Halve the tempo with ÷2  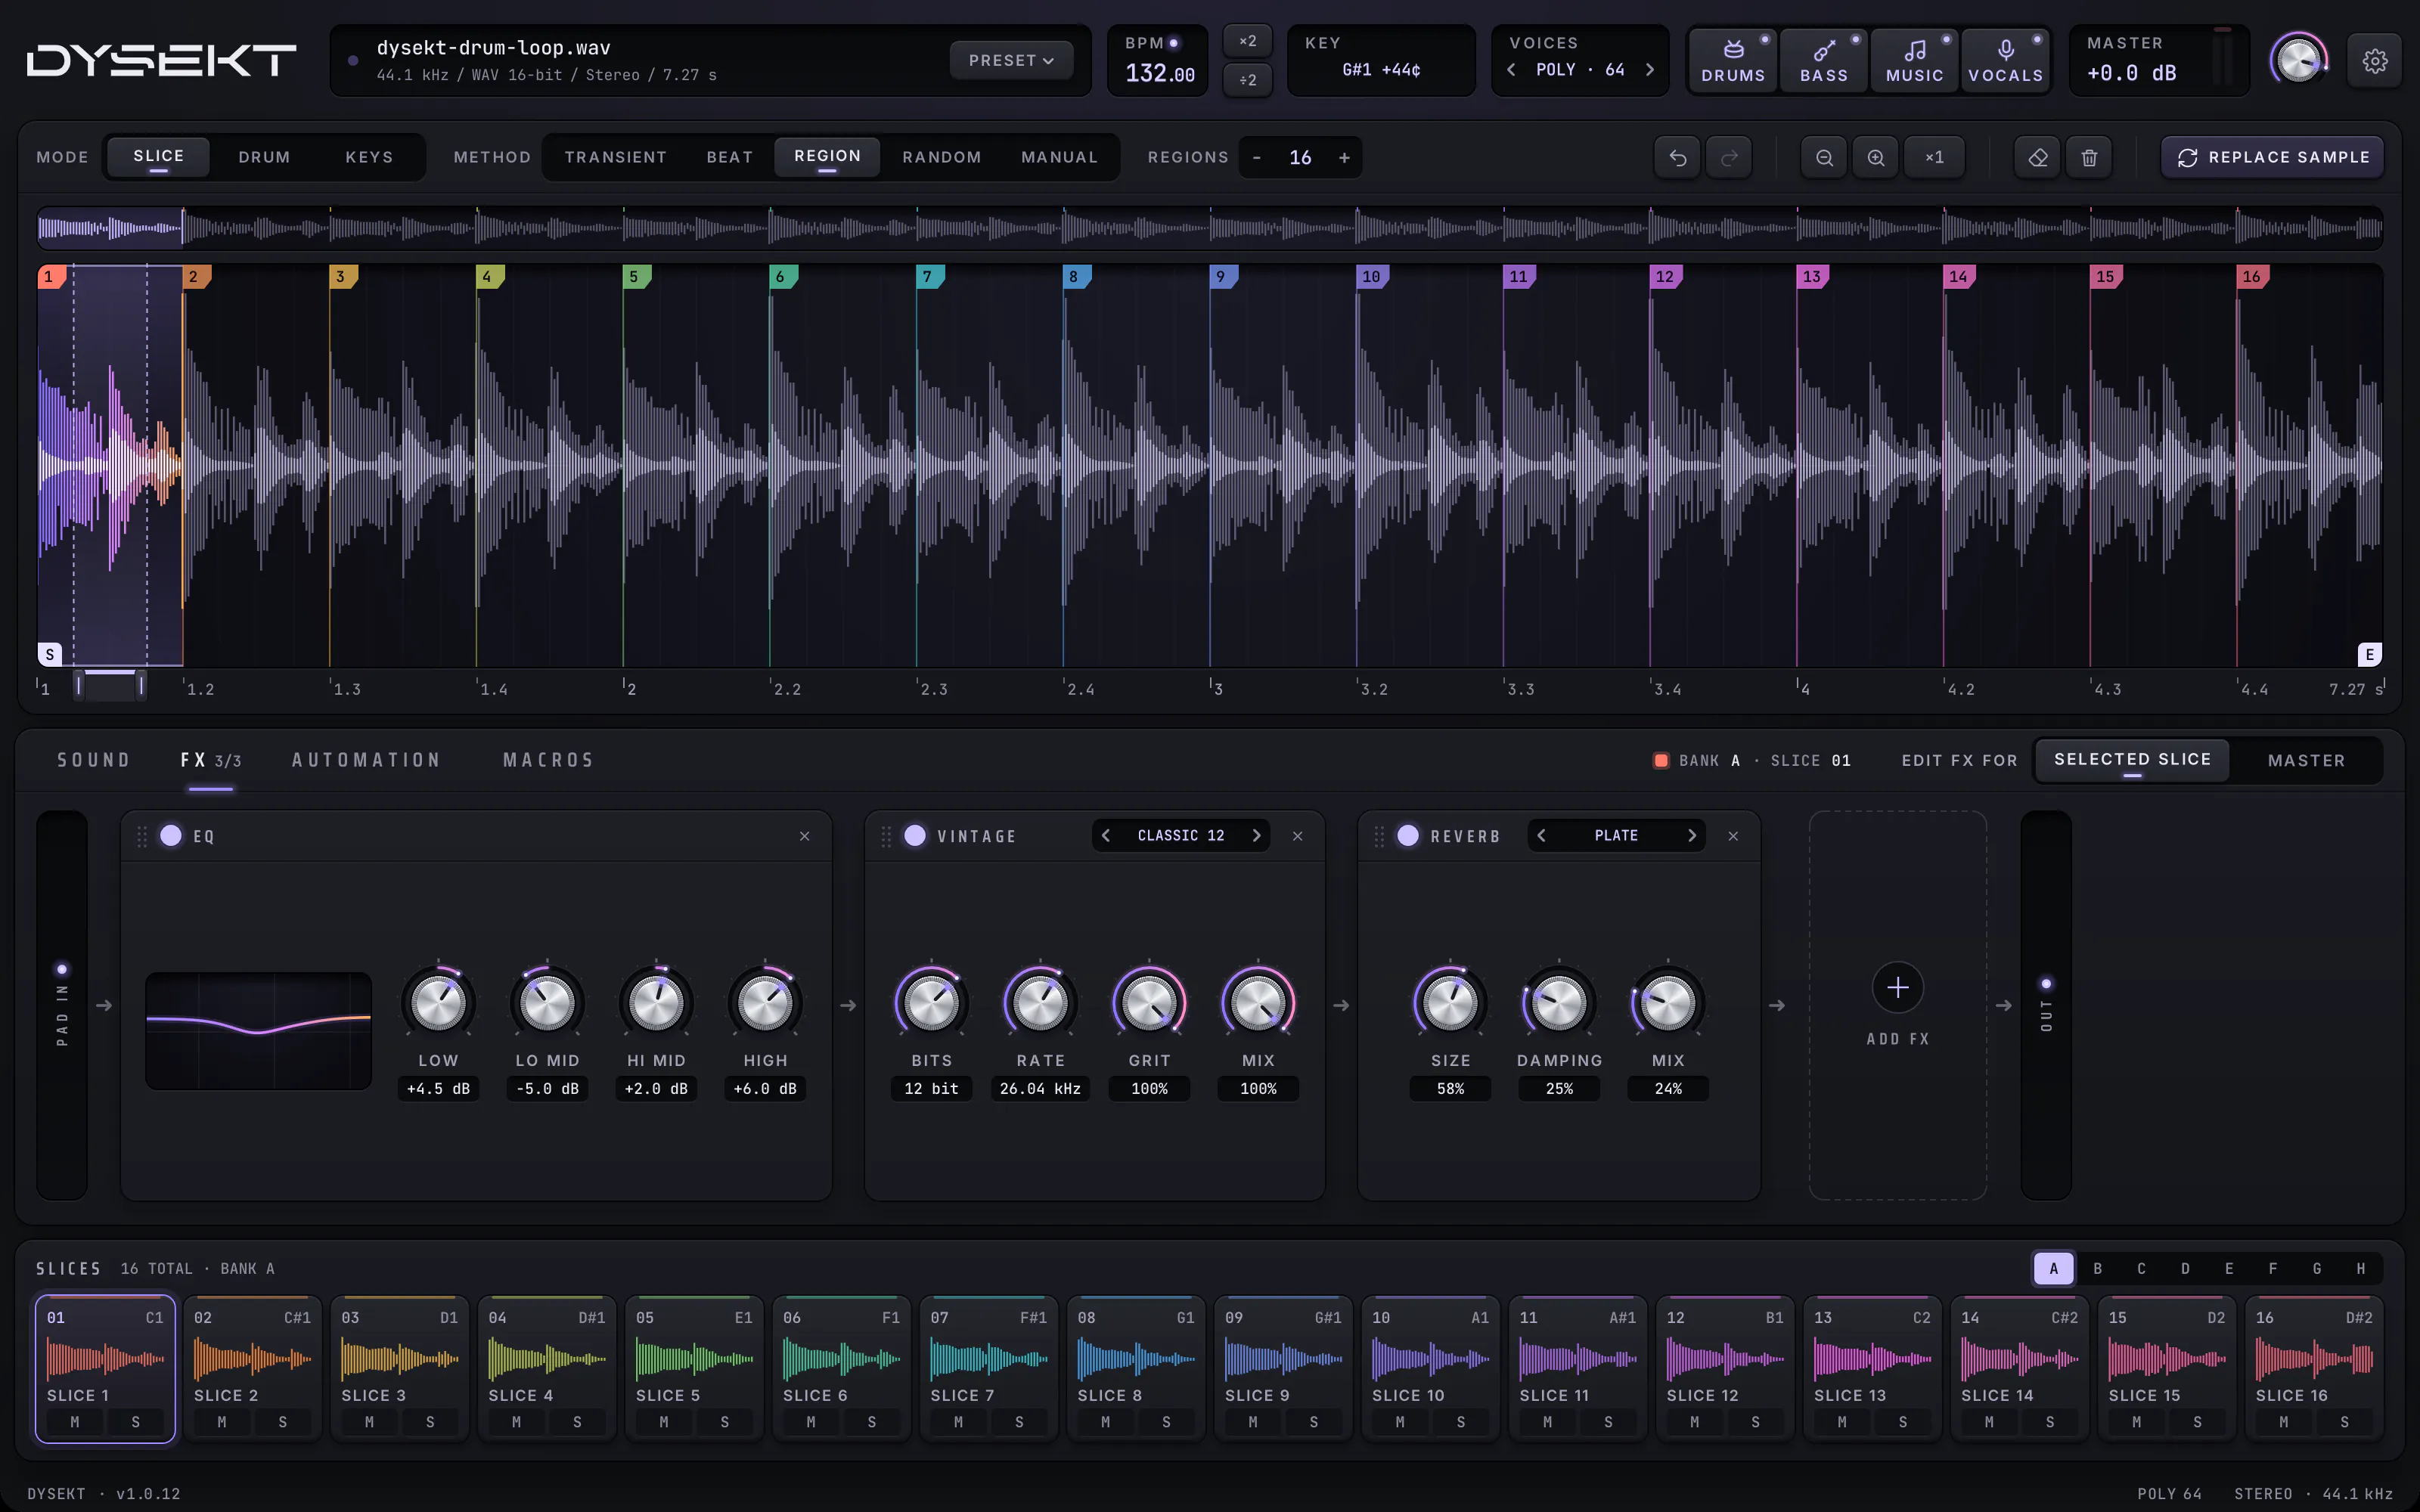tap(1247, 80)
